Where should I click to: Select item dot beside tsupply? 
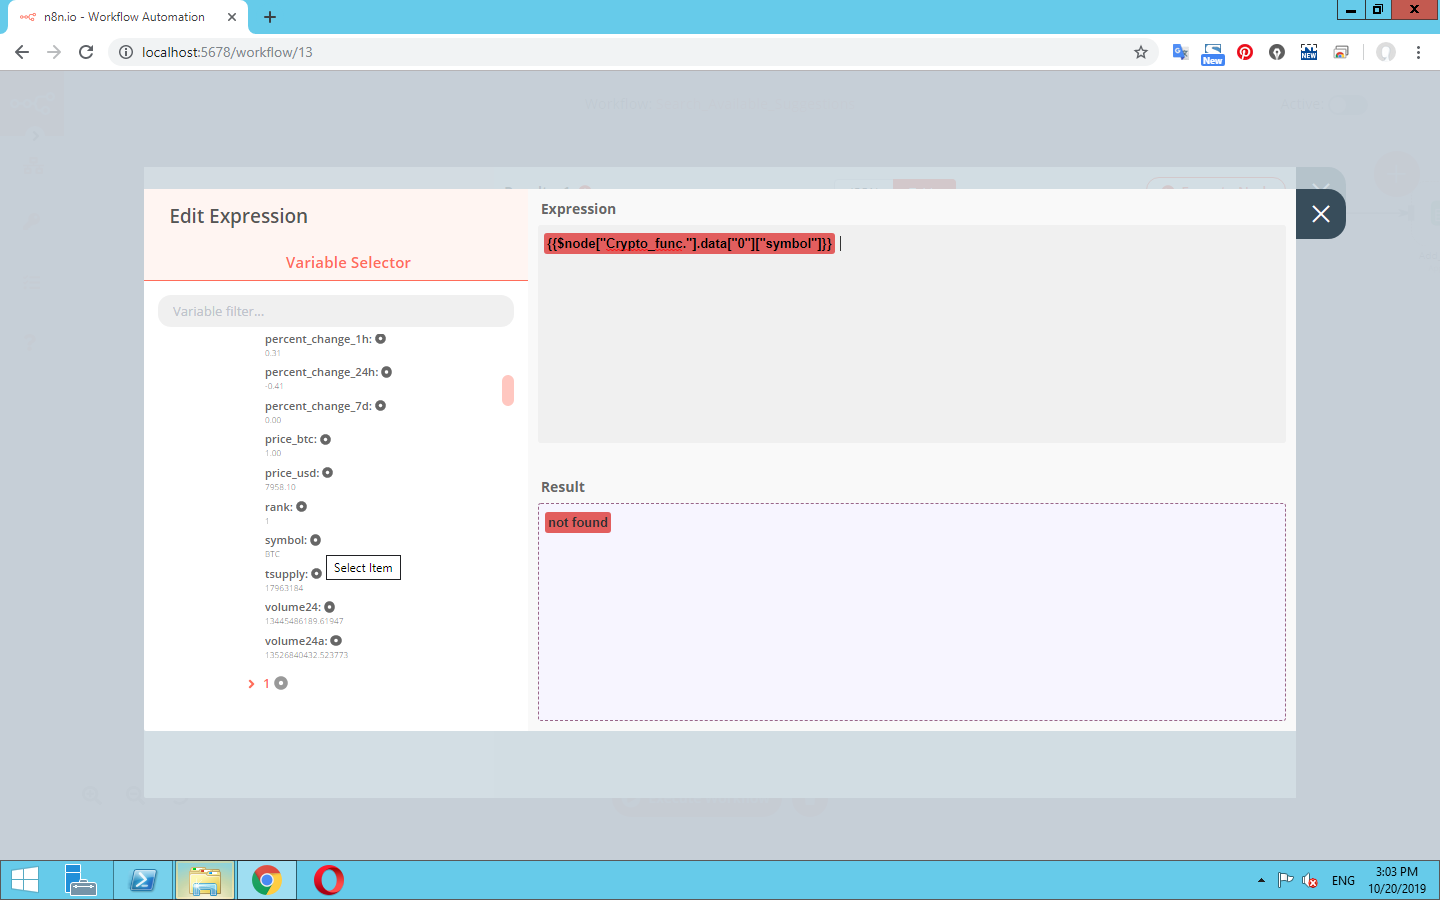coord(316,574)
